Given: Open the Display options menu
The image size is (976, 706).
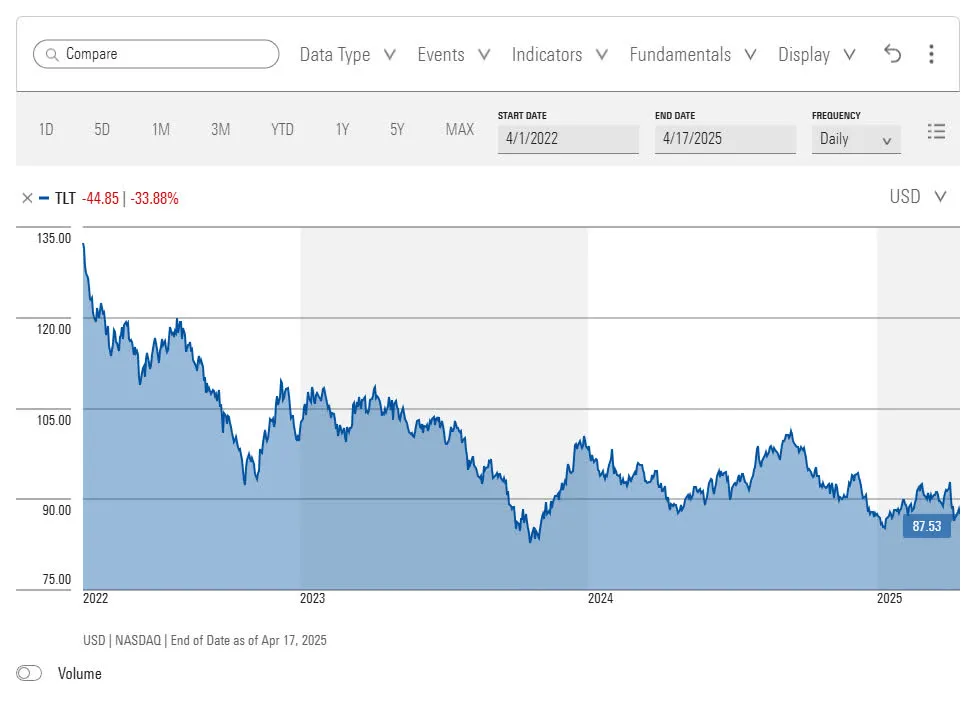Looking at the screenshot, I should [x=816, y=55].
